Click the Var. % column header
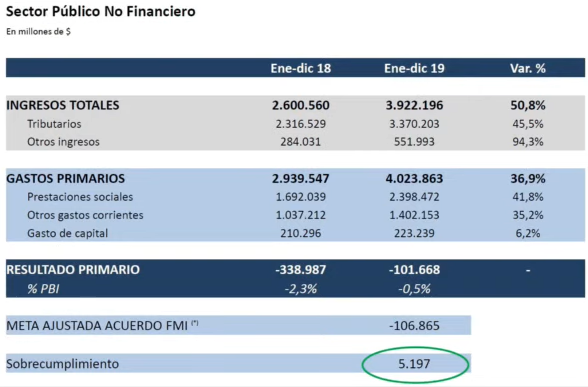588x387 pixels. click(x=528, y=68)
